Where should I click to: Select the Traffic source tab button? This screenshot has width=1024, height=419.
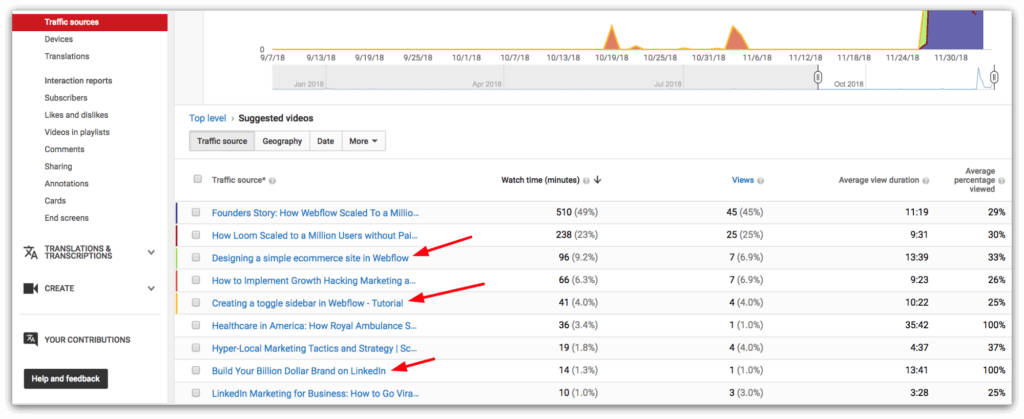pos(222,141)
